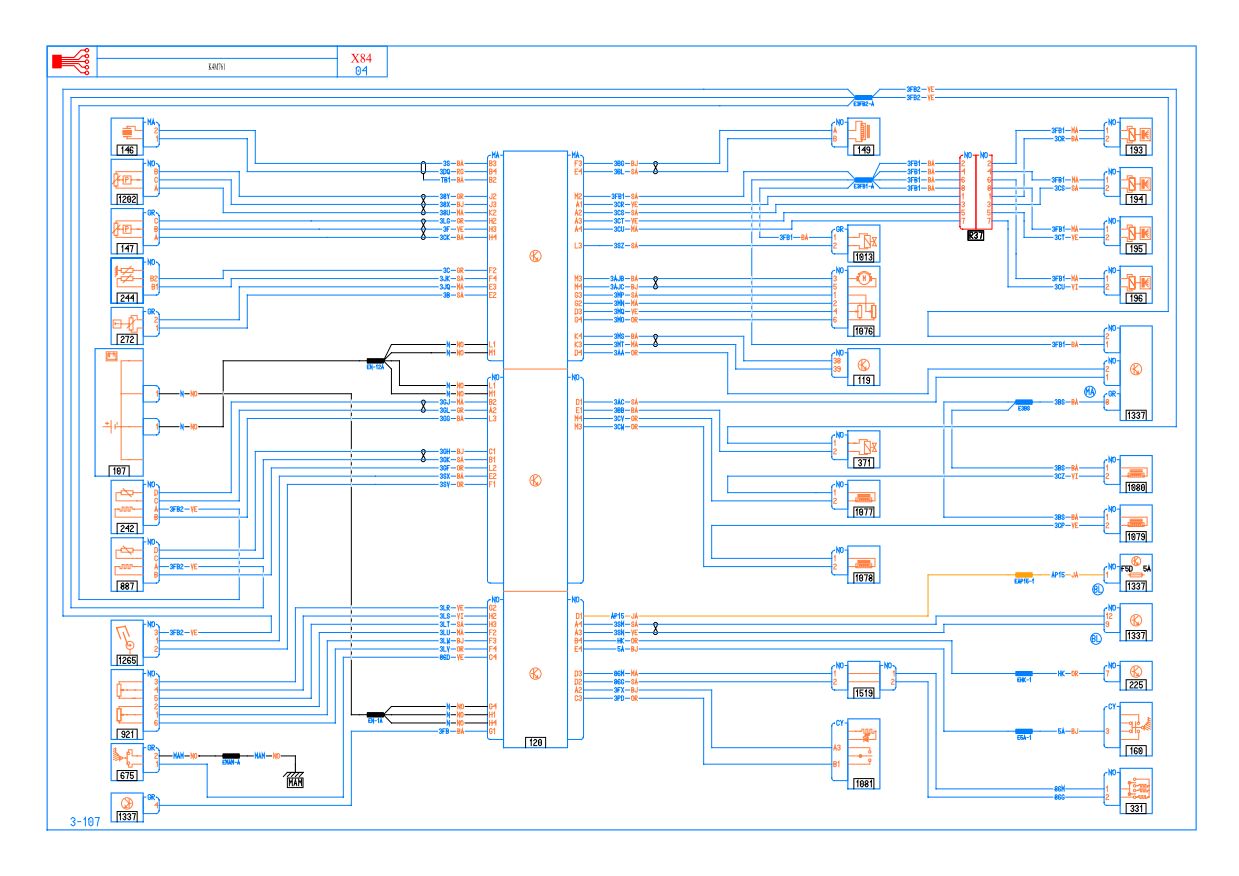Select component 146 symbol

[127, 132]
